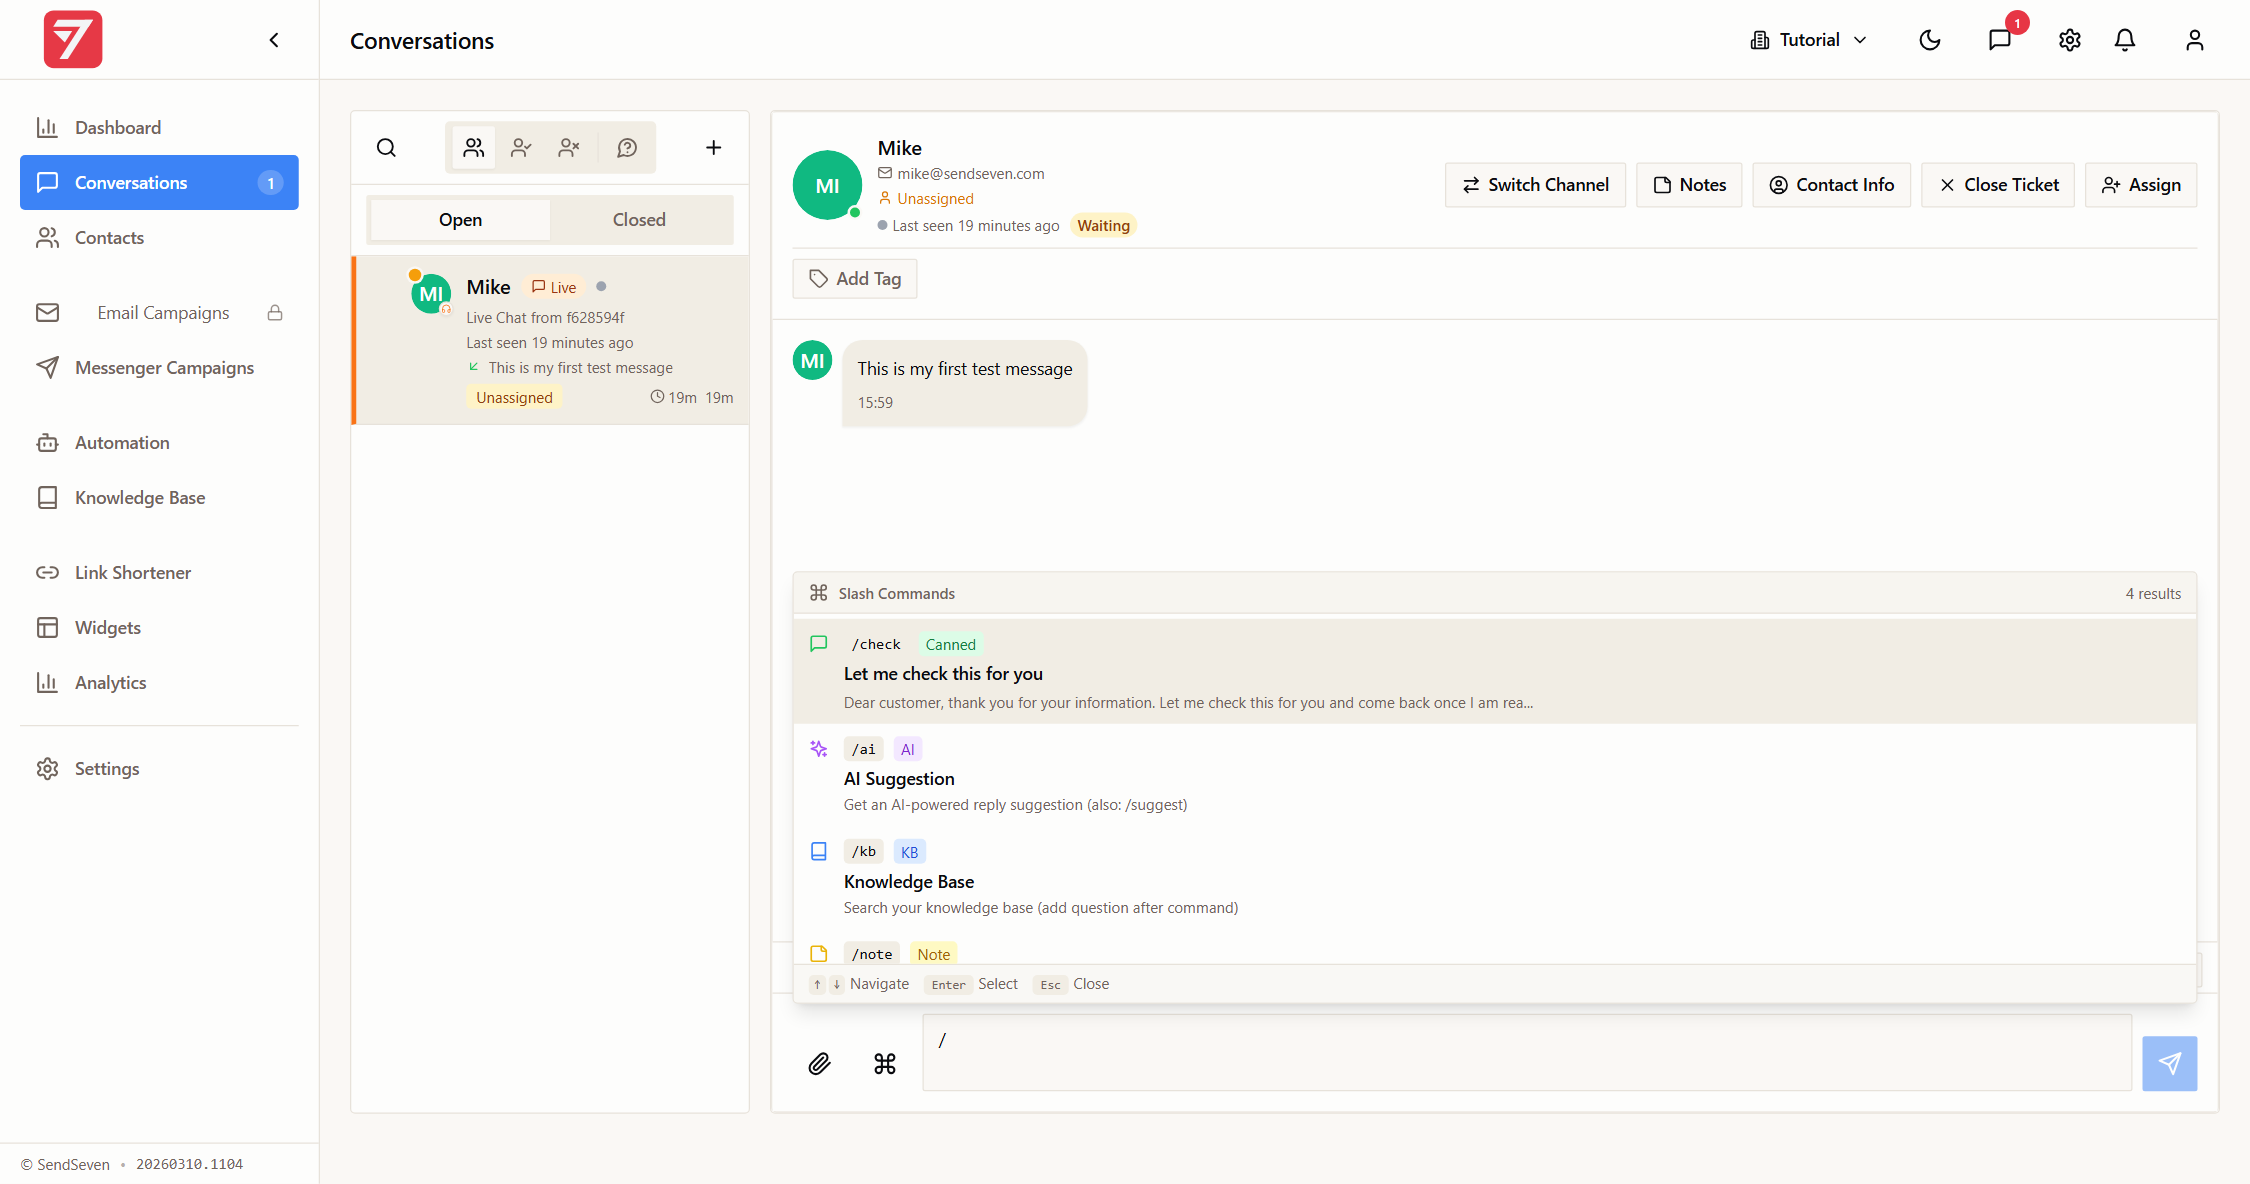This screenshot has width=2250, height=1184.
Task: Collapse the sidebar with the back chevron
Action: (x=274, y=40)
